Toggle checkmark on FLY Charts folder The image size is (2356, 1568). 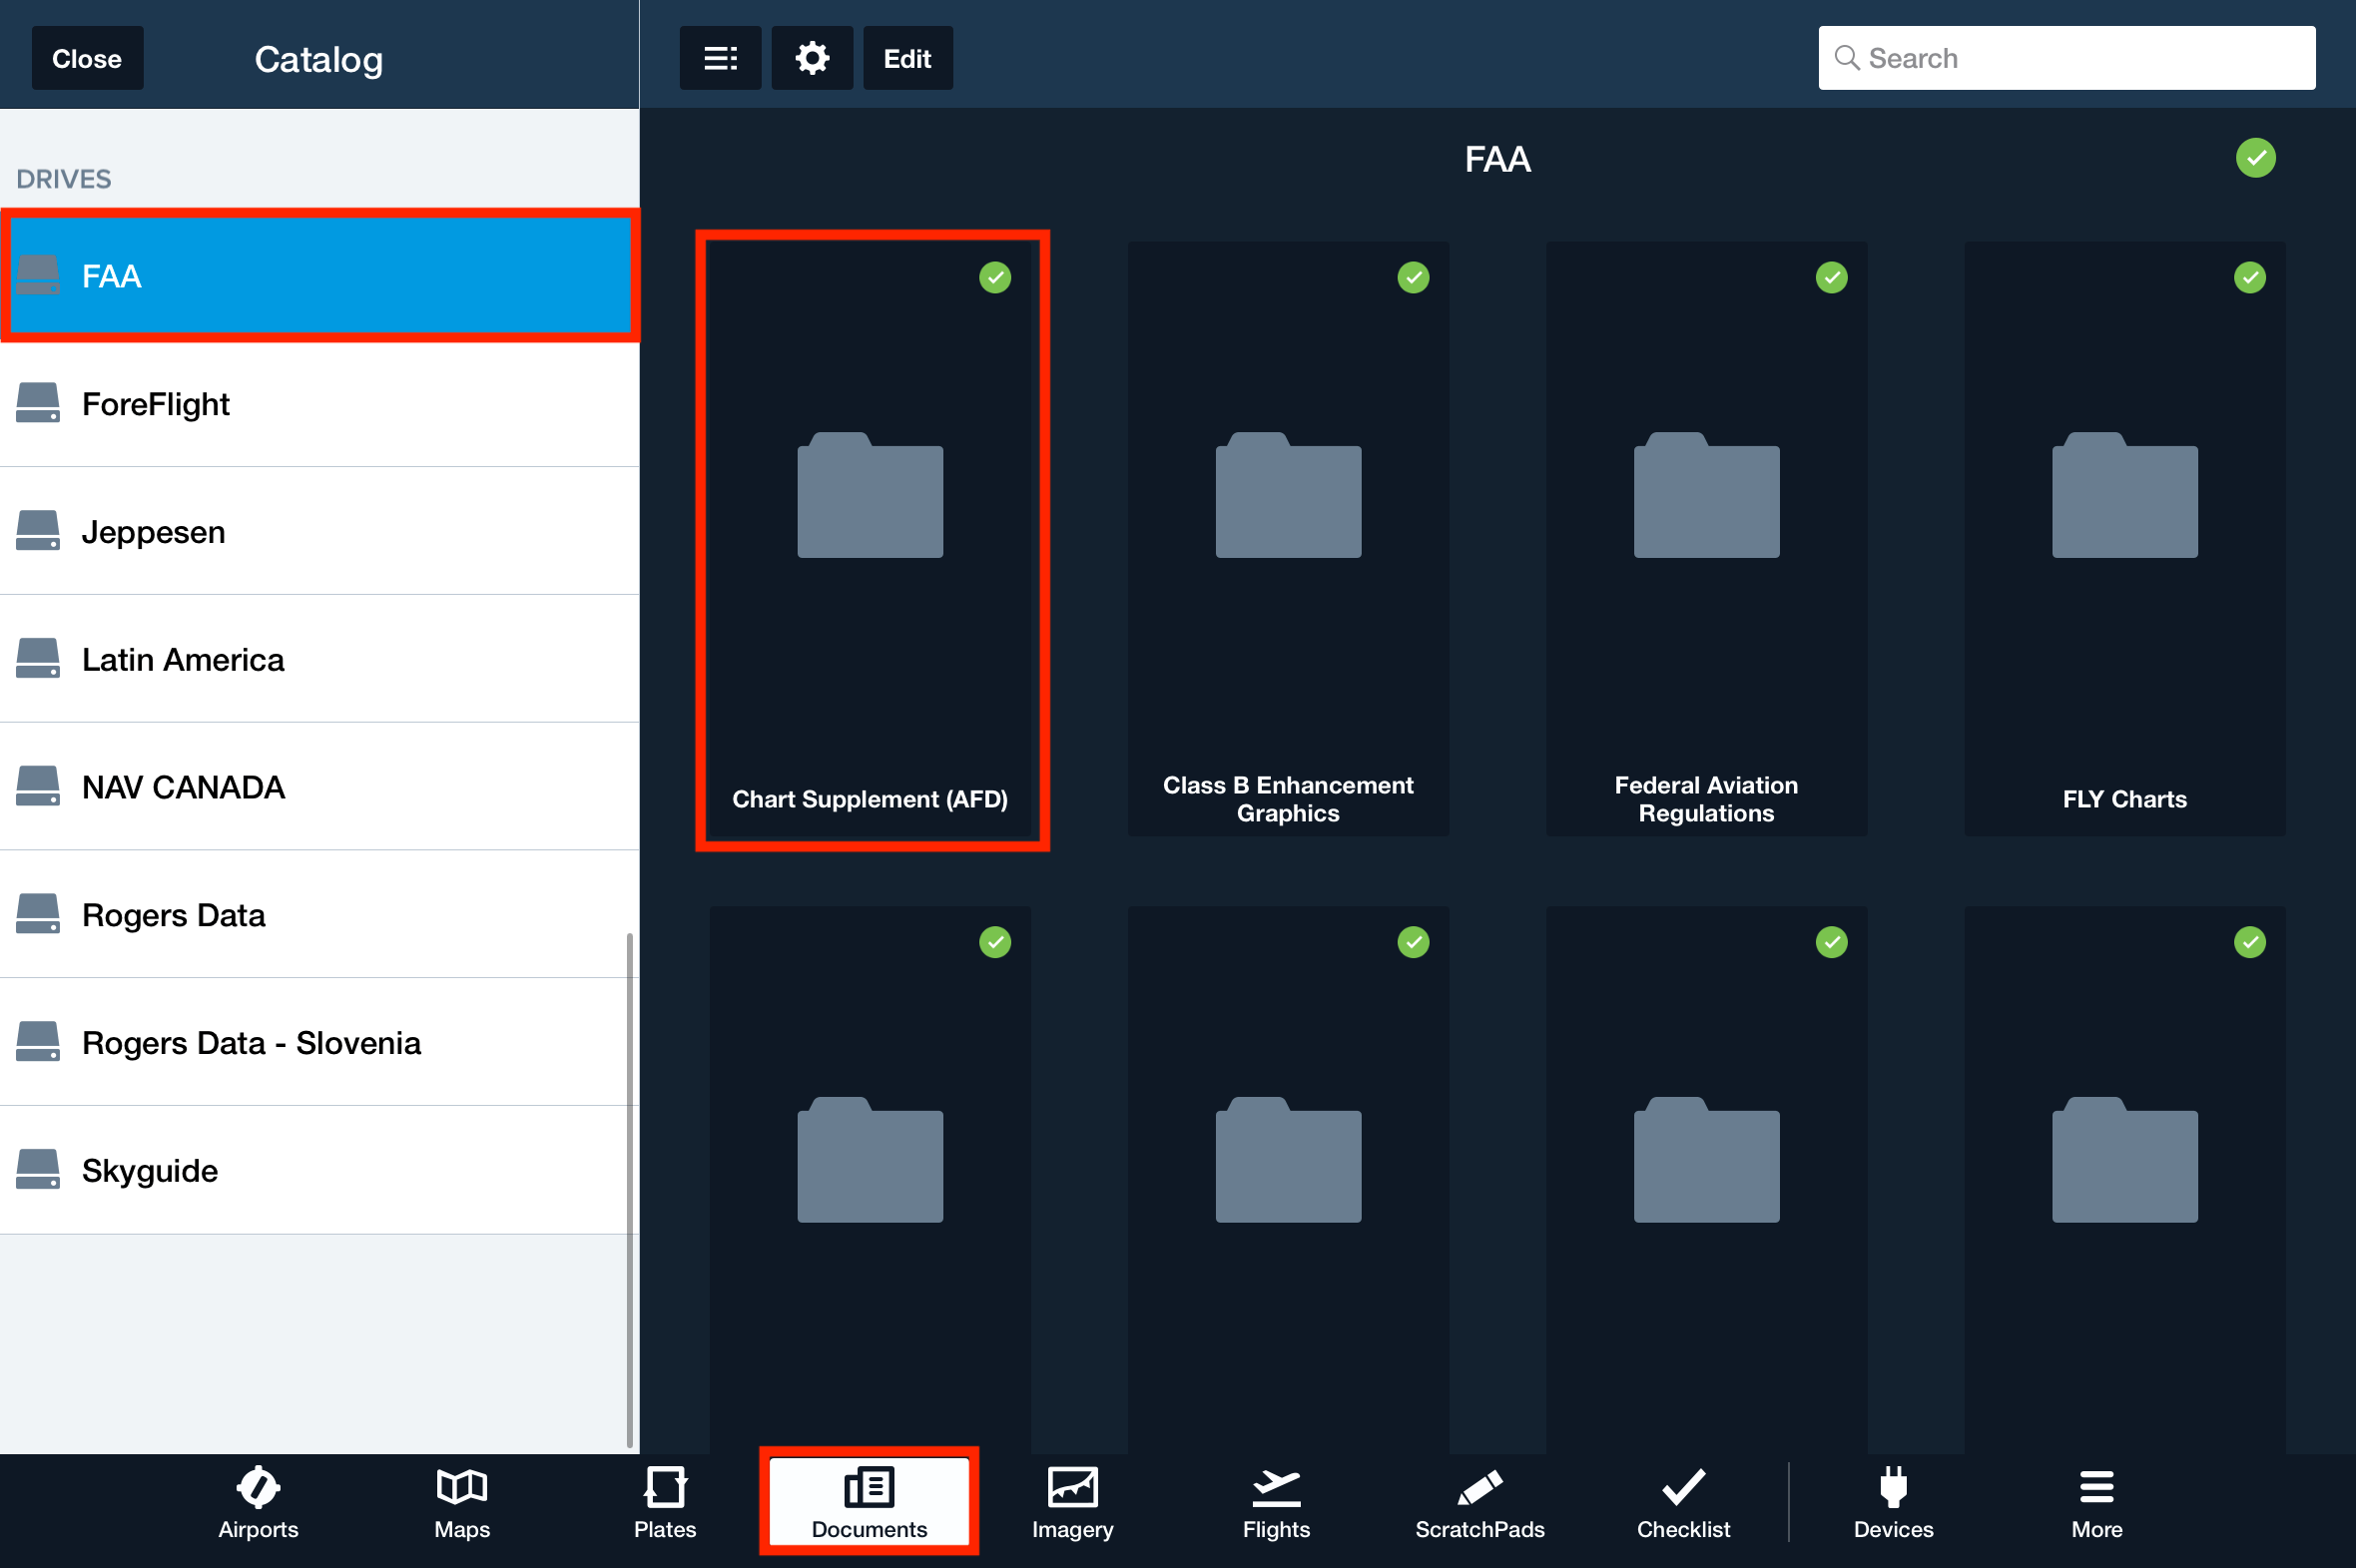pyautogui.click(x=2249, y=277)
